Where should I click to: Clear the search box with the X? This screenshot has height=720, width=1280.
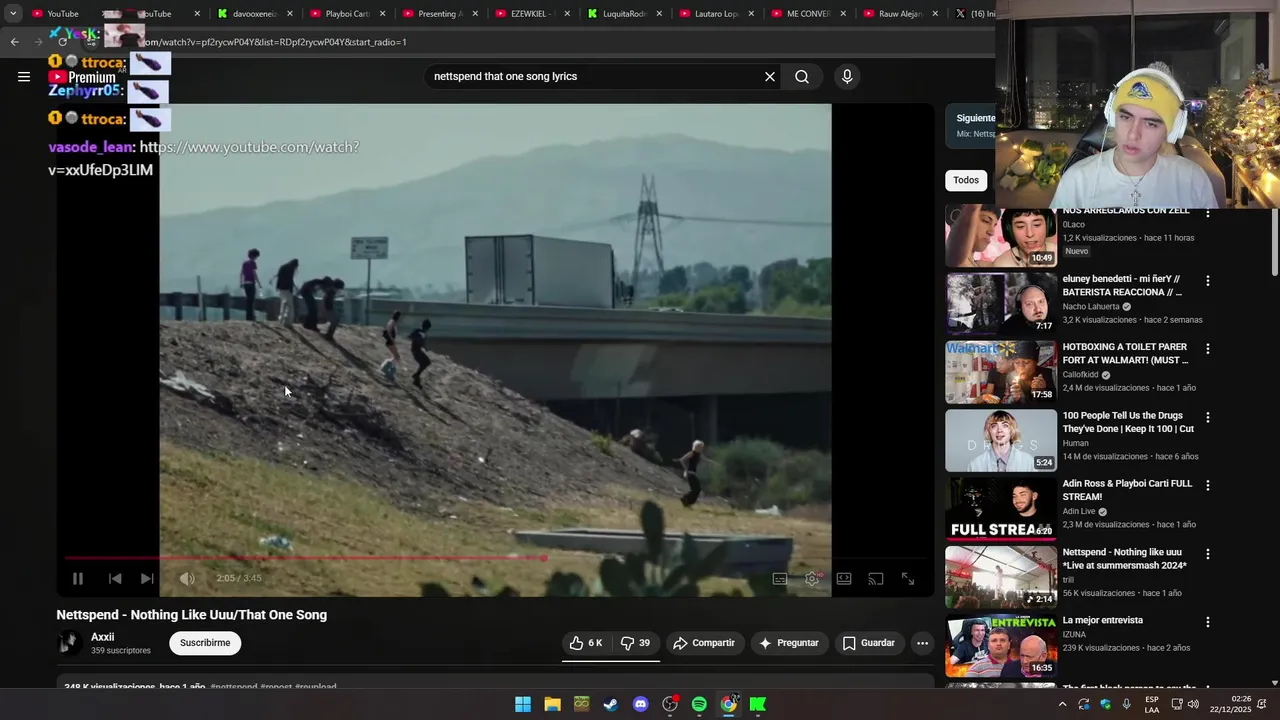click(x=770, y=76)
